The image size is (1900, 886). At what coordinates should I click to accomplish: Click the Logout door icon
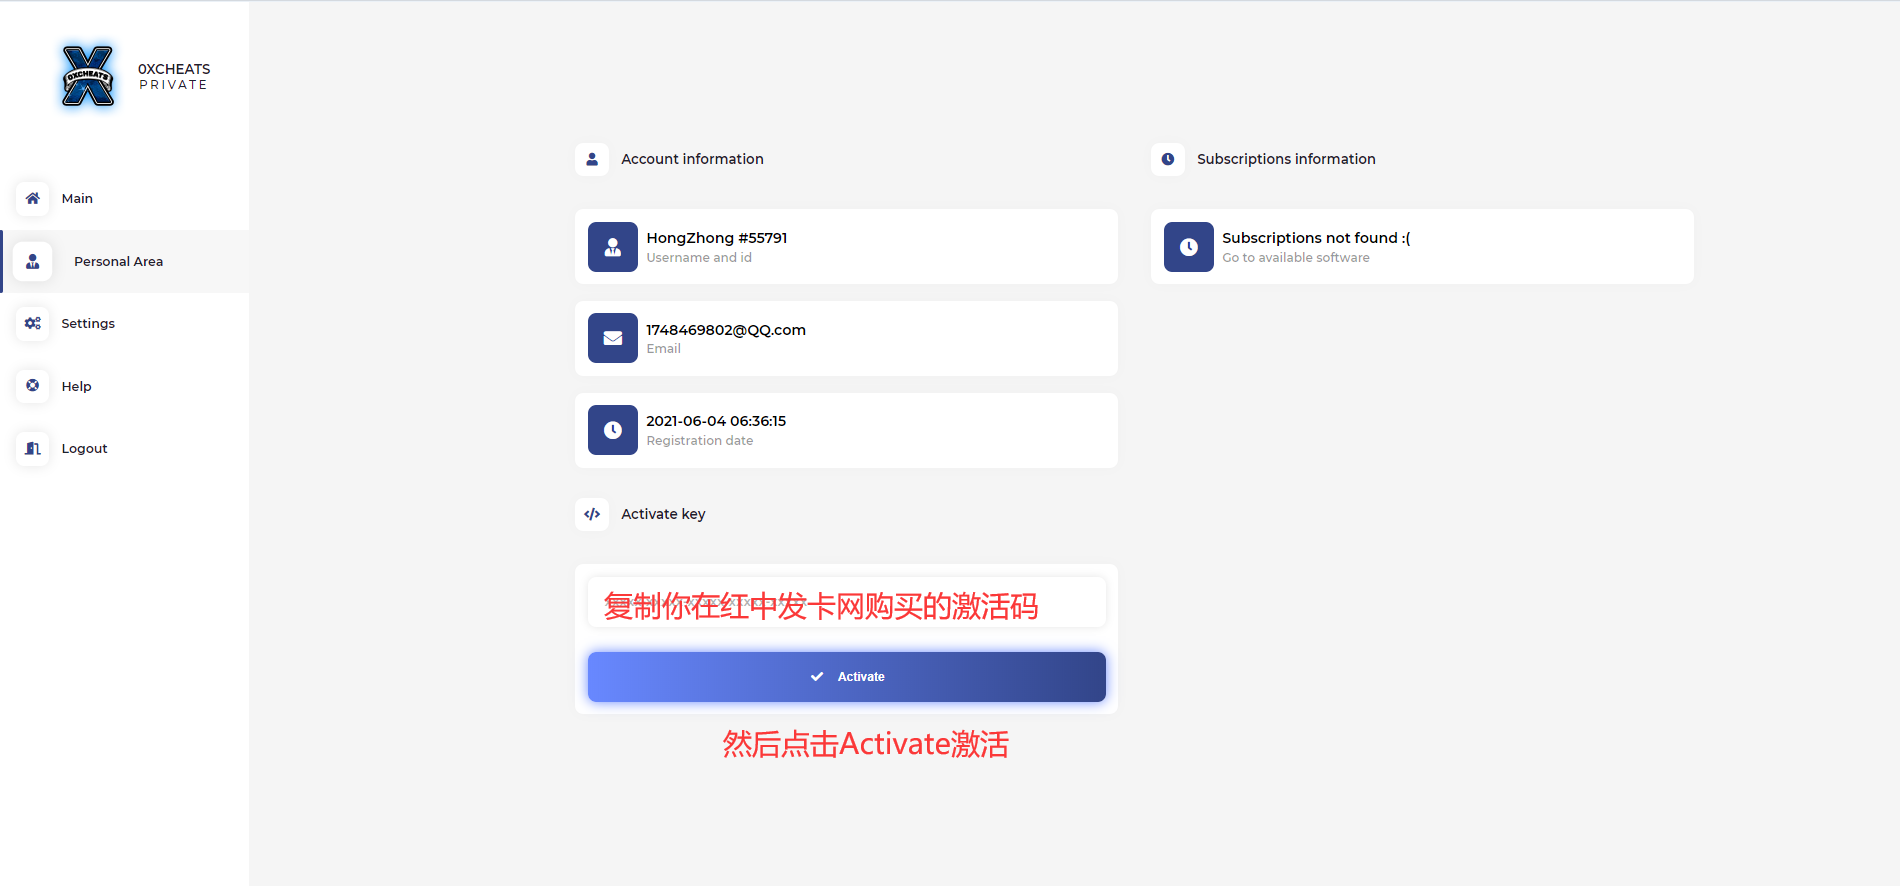coord(33,448)
